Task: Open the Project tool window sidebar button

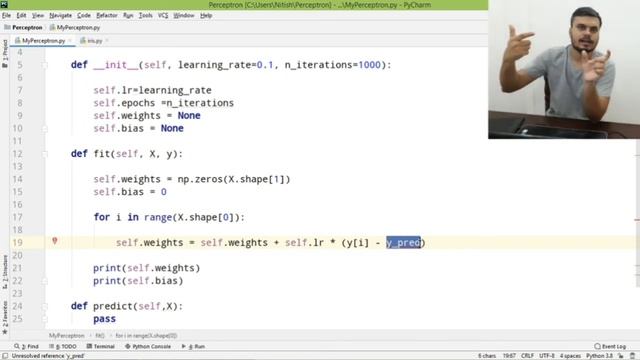Action: click(x=5, y=53)
